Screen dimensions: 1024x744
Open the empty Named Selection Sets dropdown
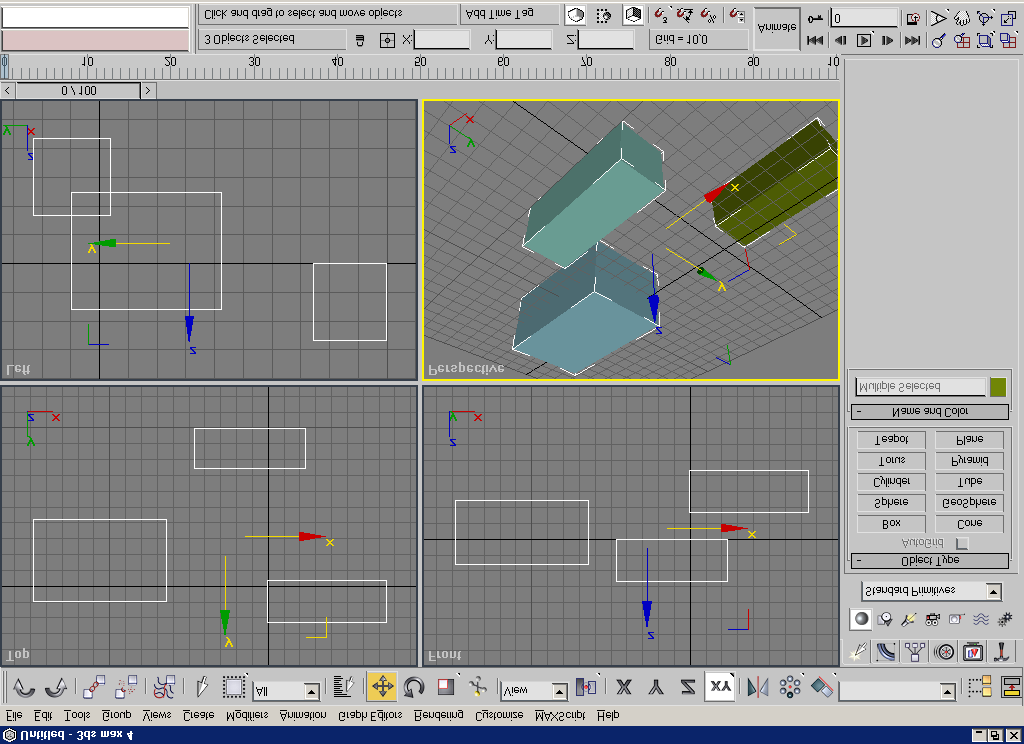(x=898, y=690)
